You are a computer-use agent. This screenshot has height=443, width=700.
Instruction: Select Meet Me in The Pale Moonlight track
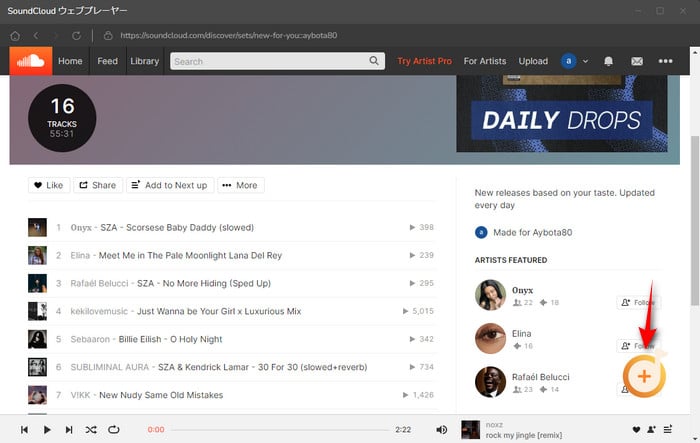coord(190,255)
